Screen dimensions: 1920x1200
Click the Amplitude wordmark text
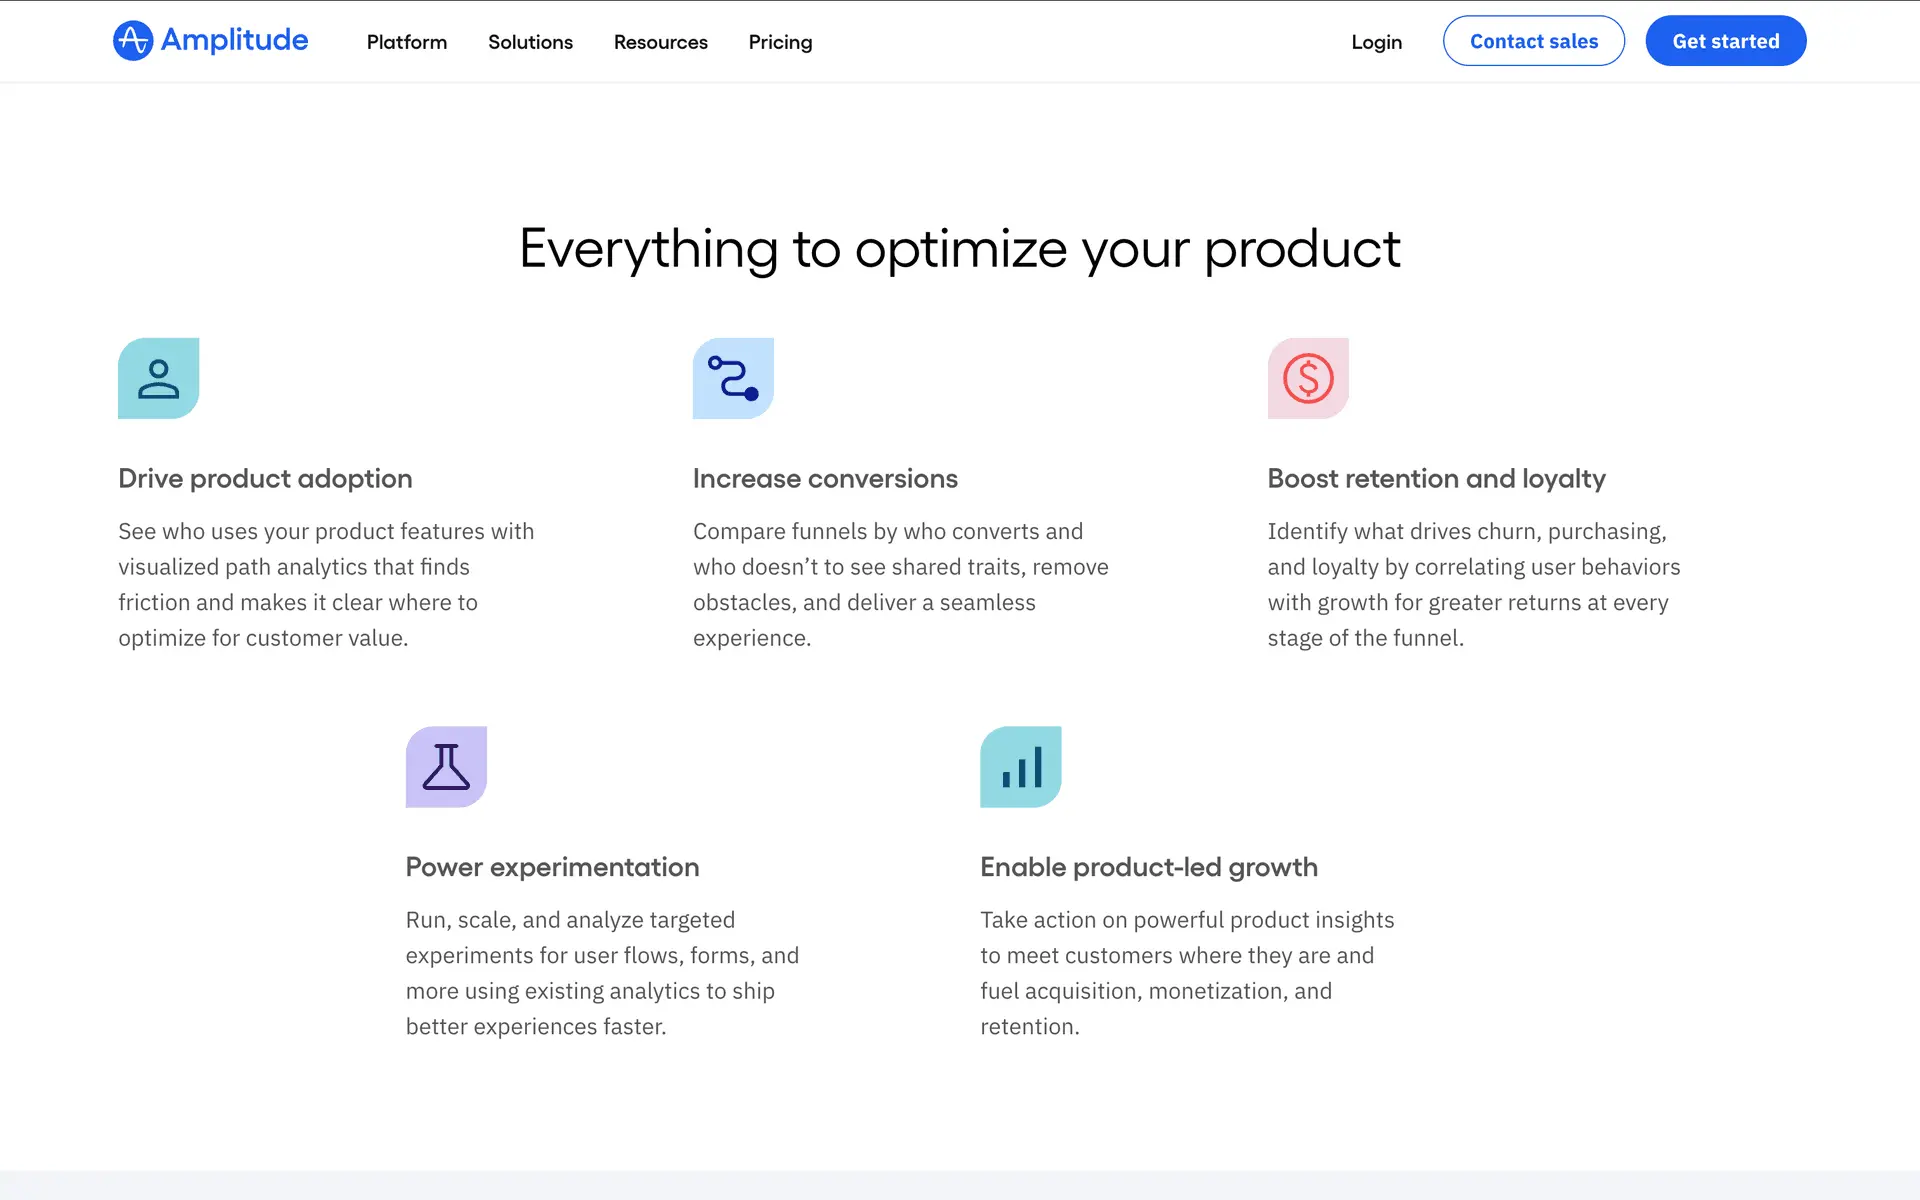point(234,40)
